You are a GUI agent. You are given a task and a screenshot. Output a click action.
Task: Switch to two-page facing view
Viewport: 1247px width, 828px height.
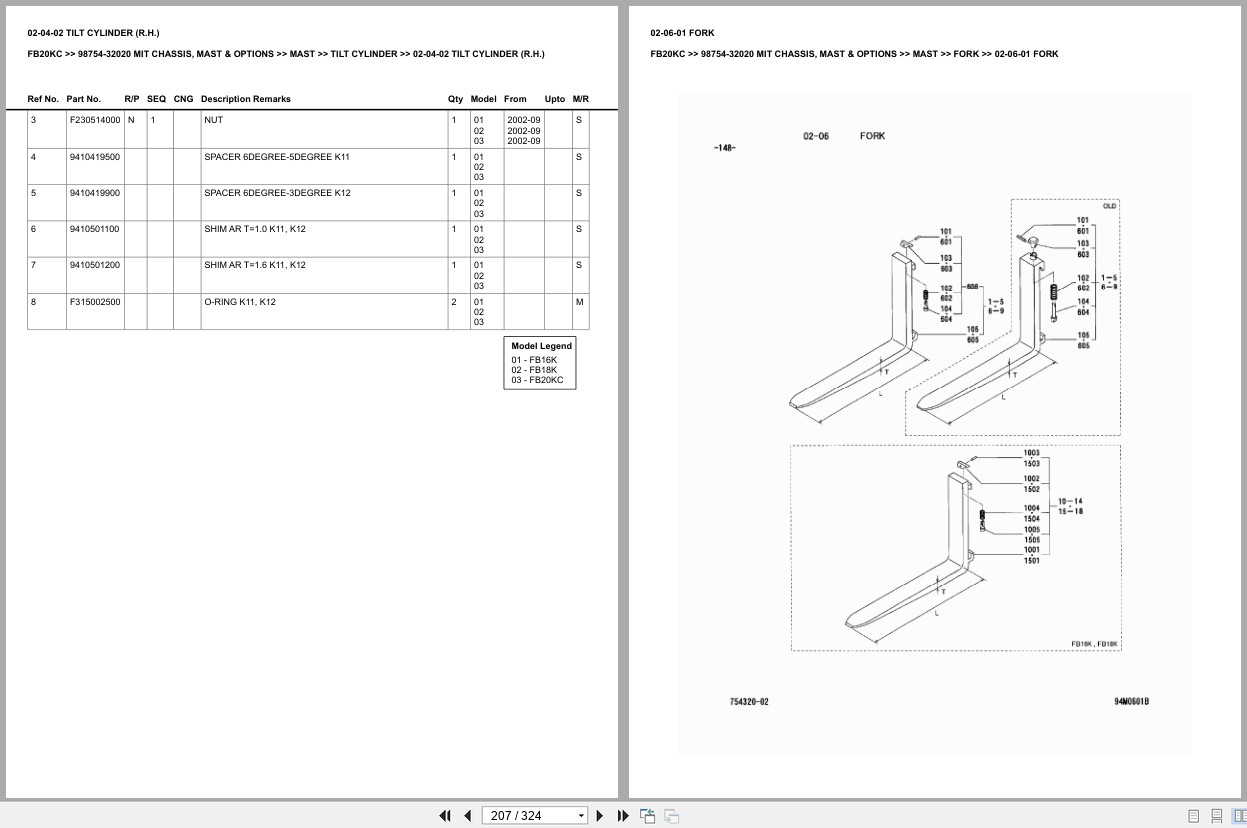(1238, 816)
